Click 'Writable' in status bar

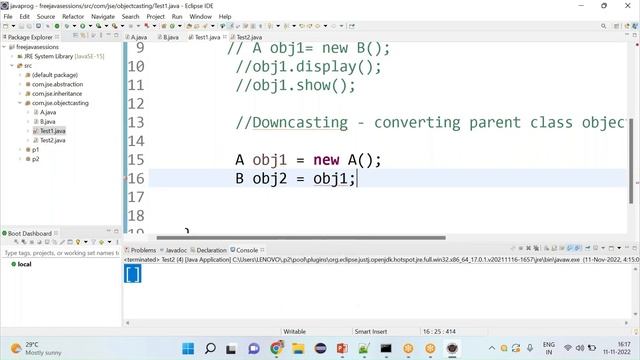pyautogui.click(x=294, y=331)
